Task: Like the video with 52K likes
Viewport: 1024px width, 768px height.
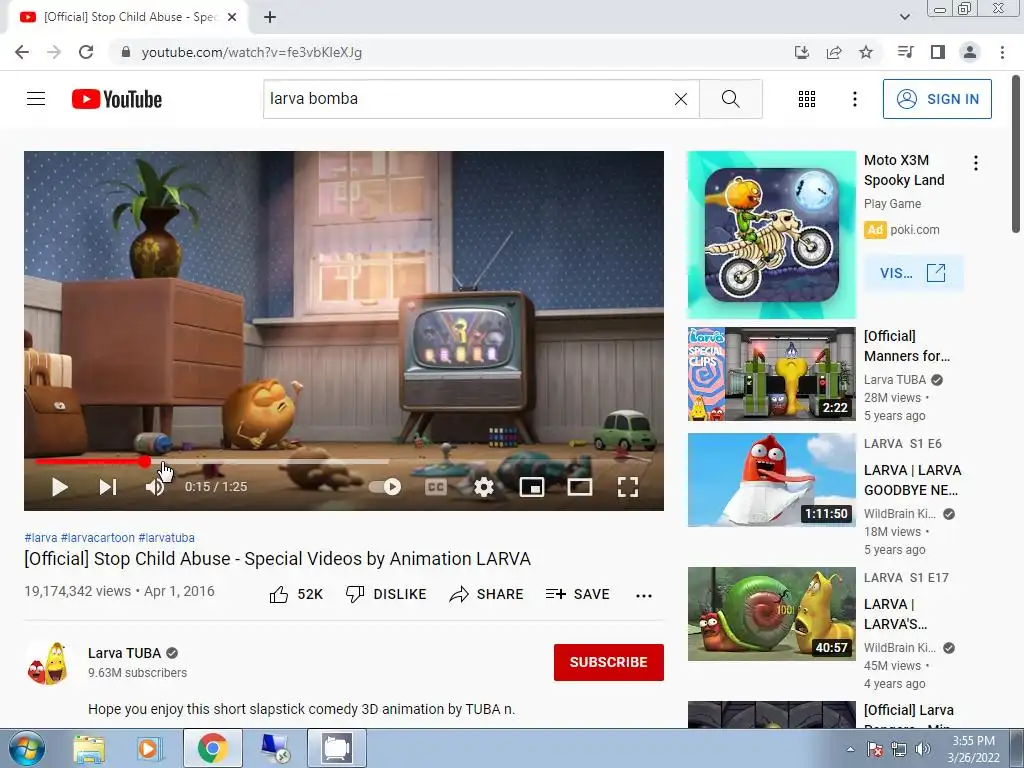Action: [296, 594]
